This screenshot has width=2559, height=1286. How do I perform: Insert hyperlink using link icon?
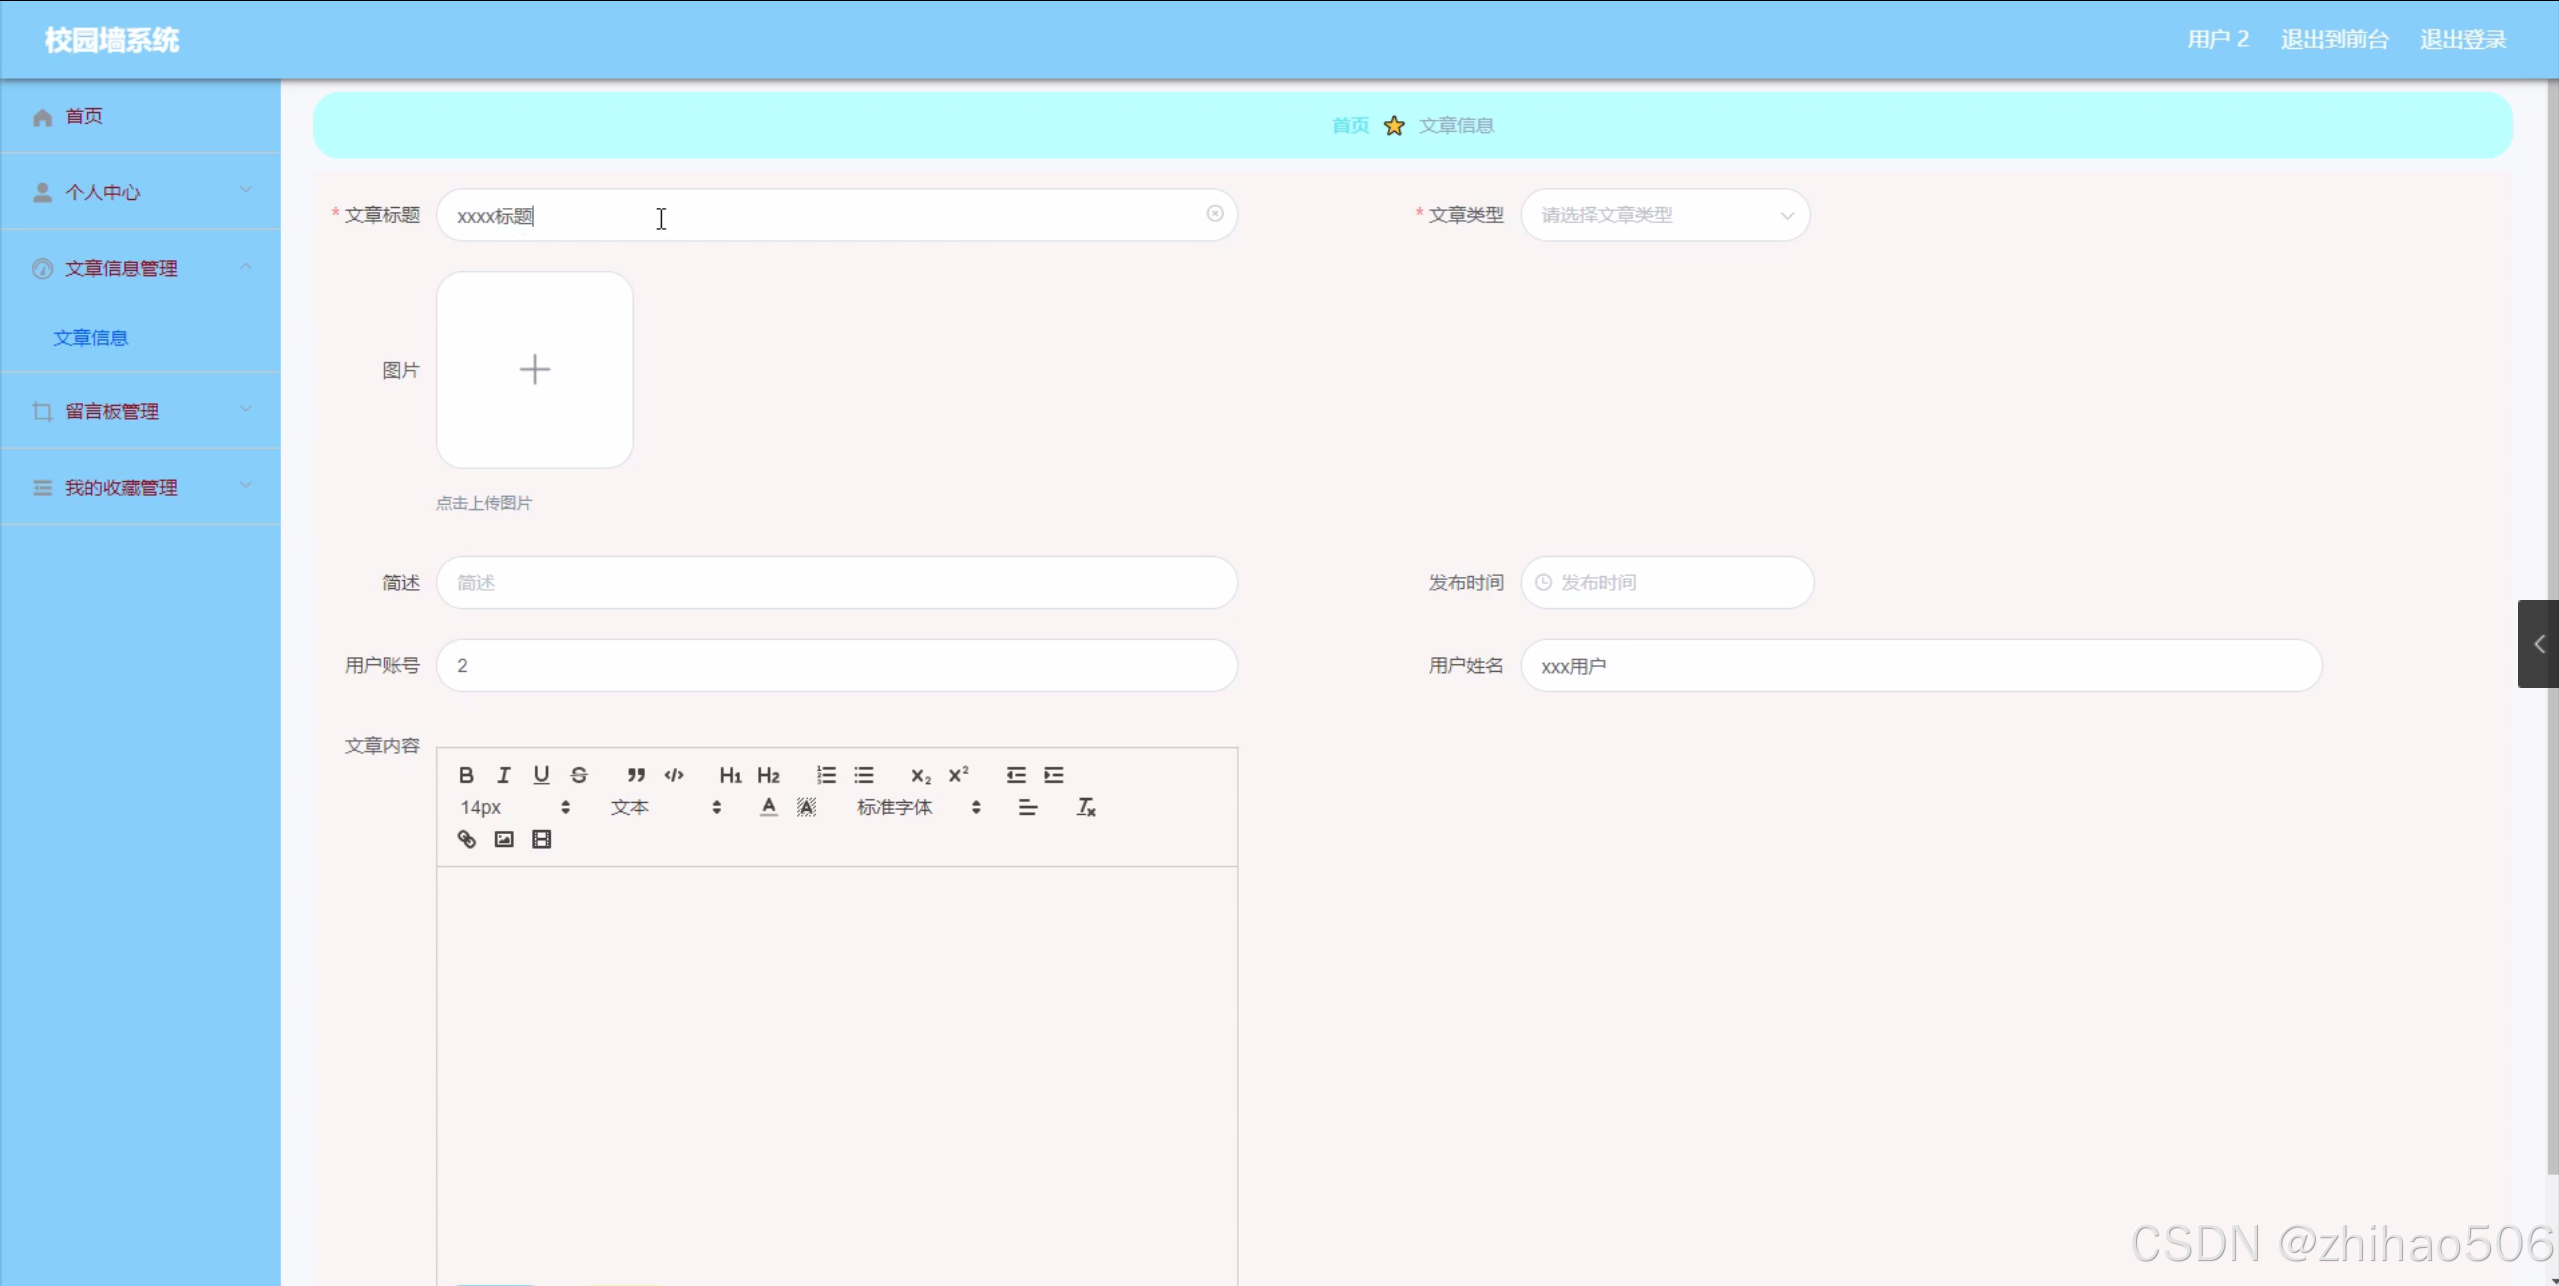coord(466,839)
